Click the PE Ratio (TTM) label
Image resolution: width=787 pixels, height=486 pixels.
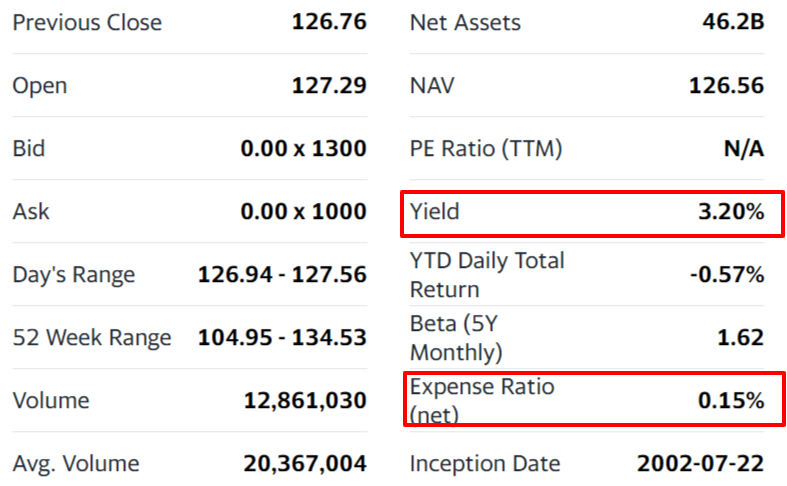click(x=486, y=149)
